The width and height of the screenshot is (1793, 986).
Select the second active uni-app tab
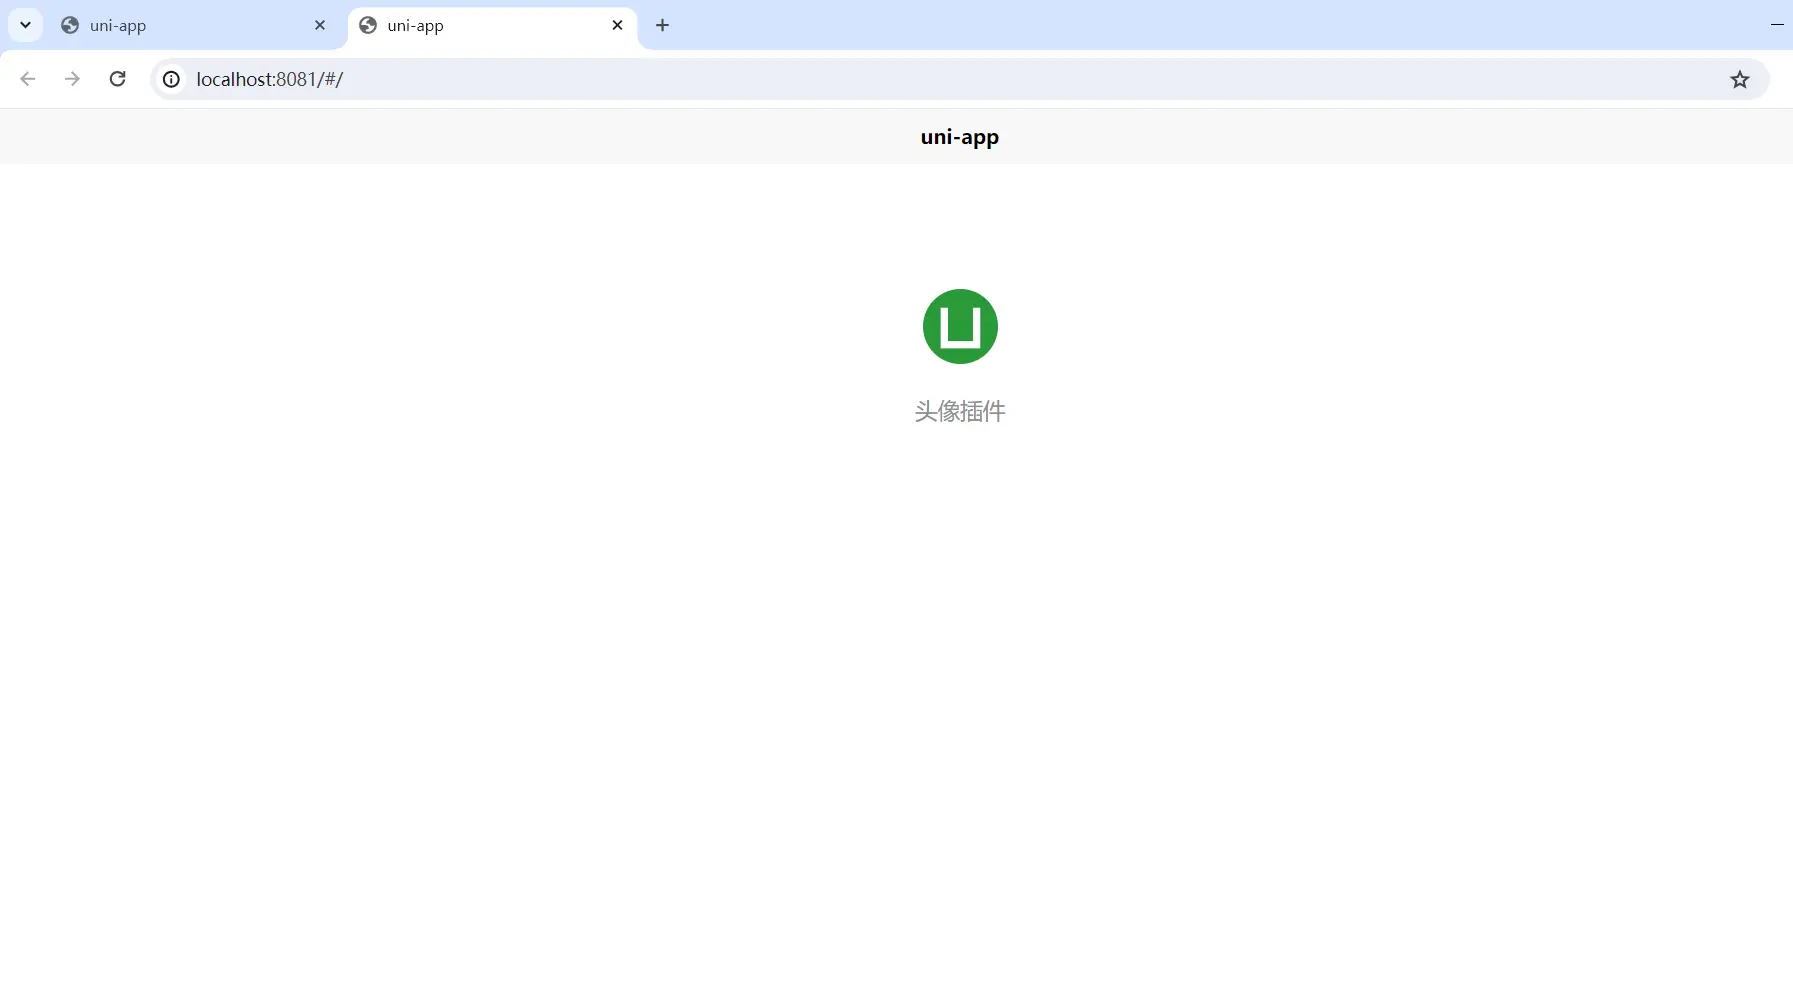tap(492, 26)
